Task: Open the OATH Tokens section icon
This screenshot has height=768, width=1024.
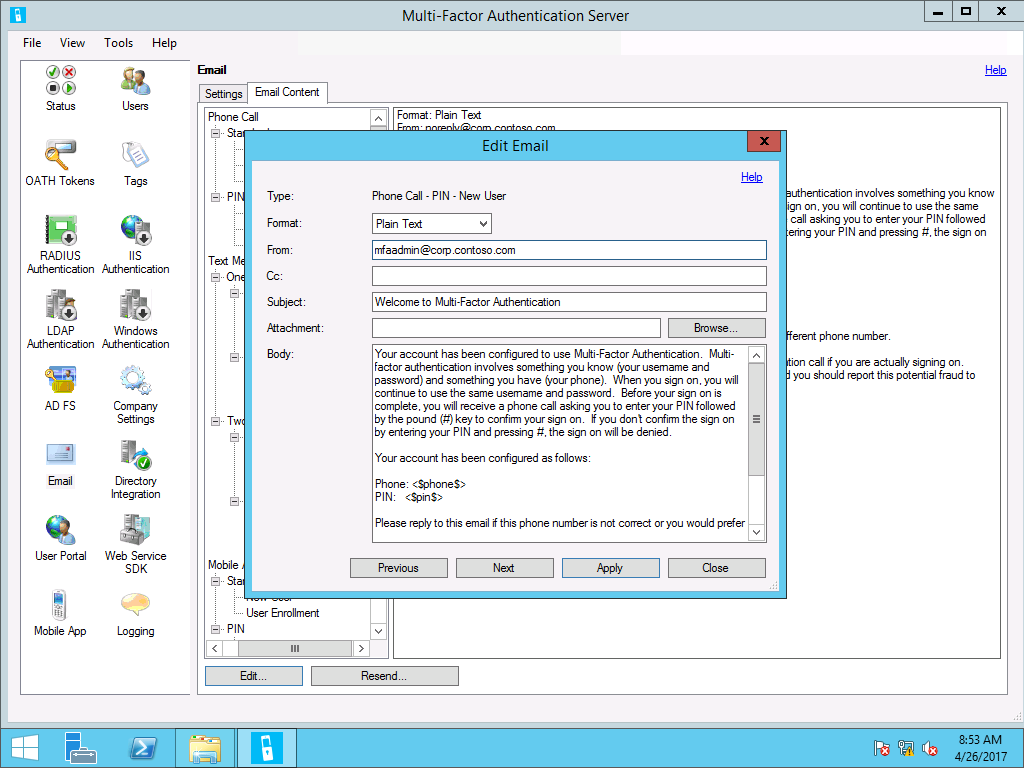Action: click(60, 156)
